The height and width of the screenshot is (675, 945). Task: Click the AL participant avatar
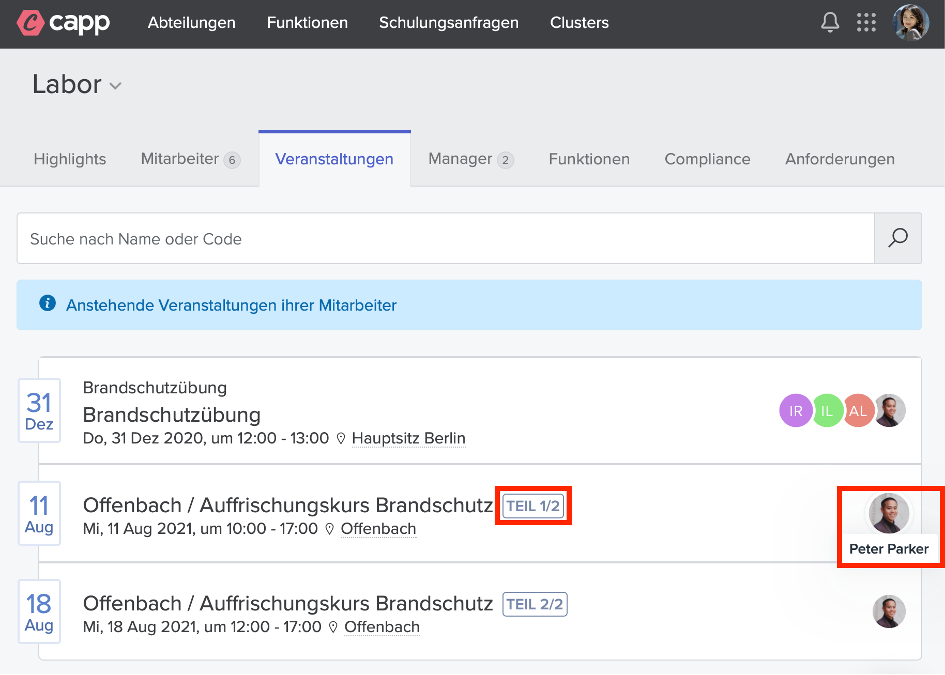(x=858, y=410)
